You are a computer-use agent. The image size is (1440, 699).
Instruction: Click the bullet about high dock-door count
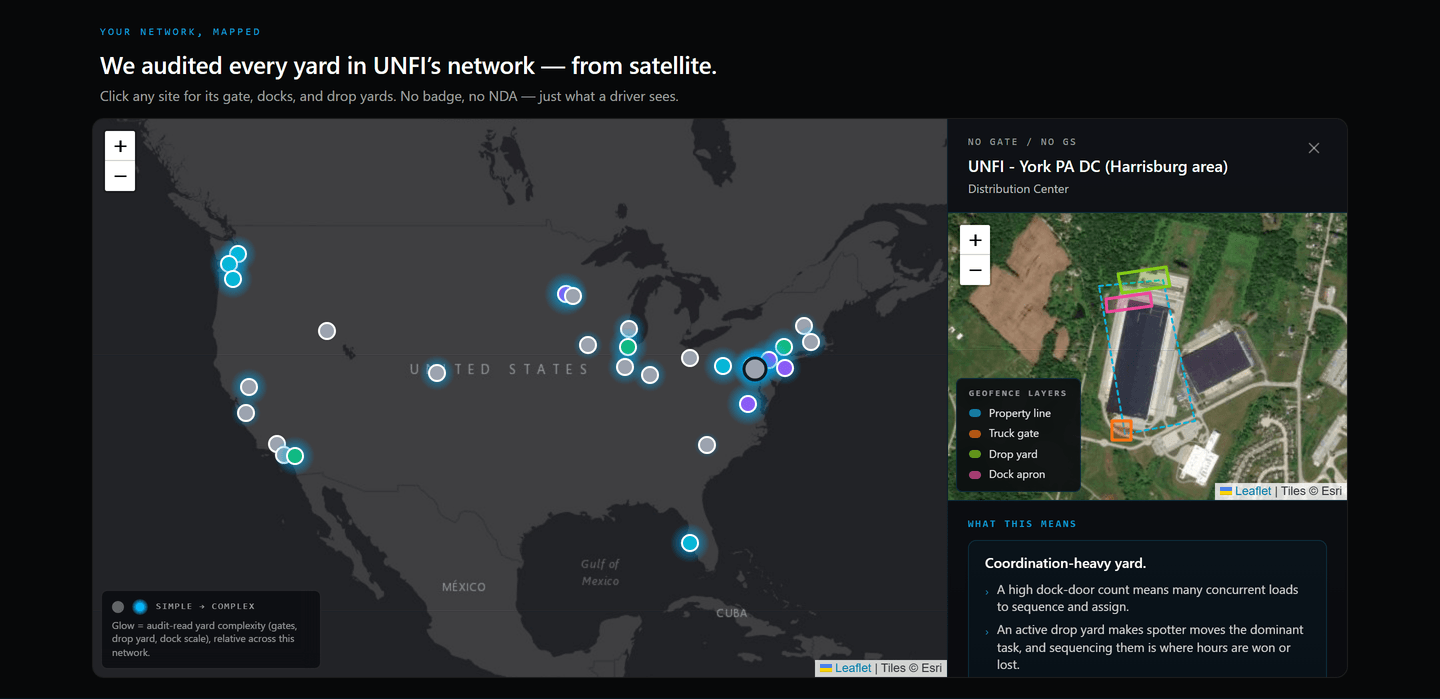[x=1148, y=598]
